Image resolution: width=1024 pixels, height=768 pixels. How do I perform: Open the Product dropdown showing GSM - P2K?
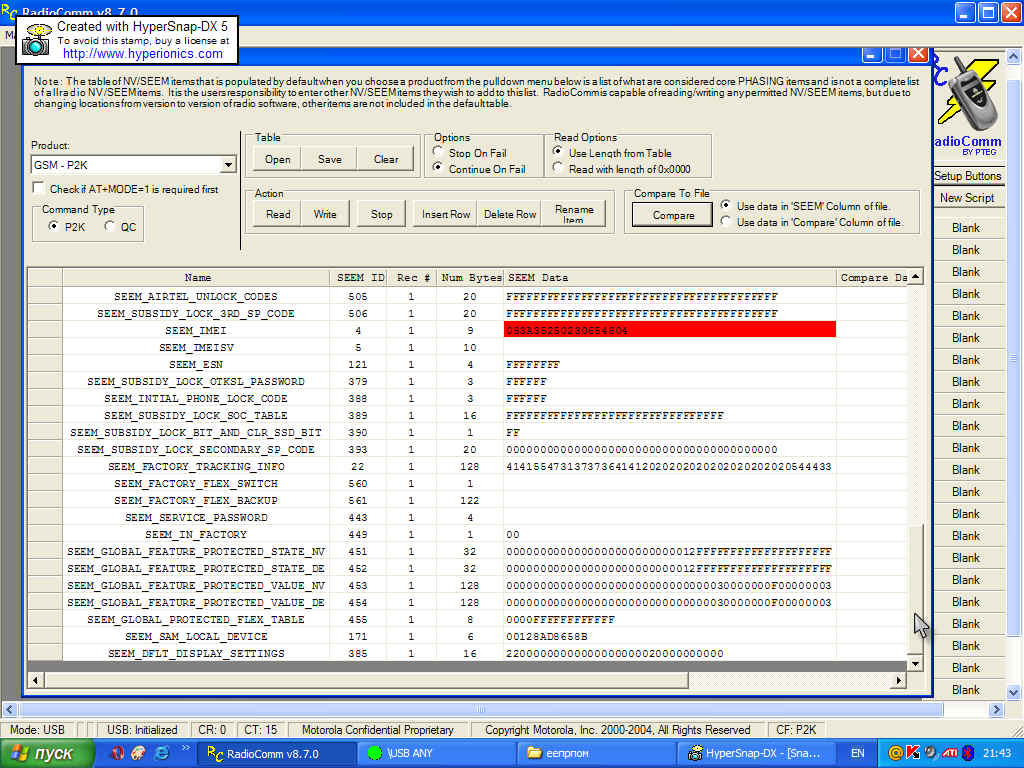tap(133, 165)
